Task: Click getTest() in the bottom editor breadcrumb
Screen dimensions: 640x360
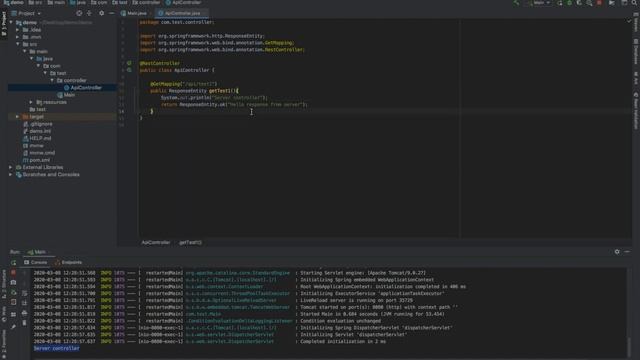Action: pos(190,242)
